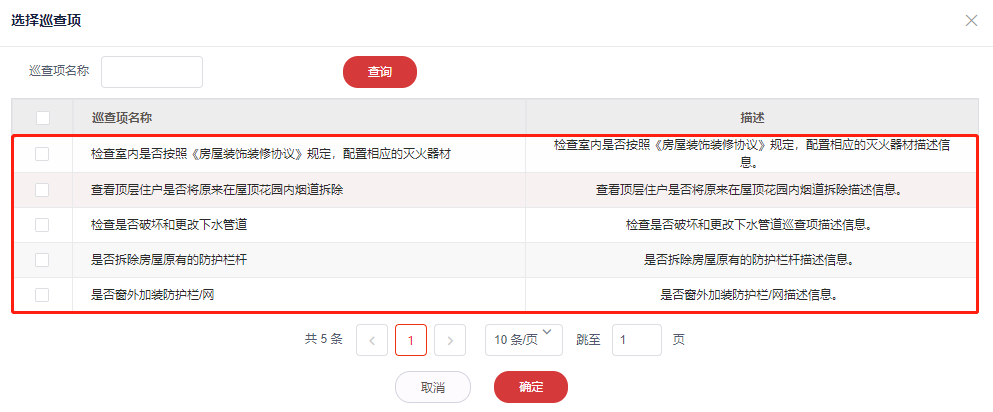The width and height of the screenshot is (993, 412).
Task: Open the 10 条/页 page size dropdown
Action: 523,340
